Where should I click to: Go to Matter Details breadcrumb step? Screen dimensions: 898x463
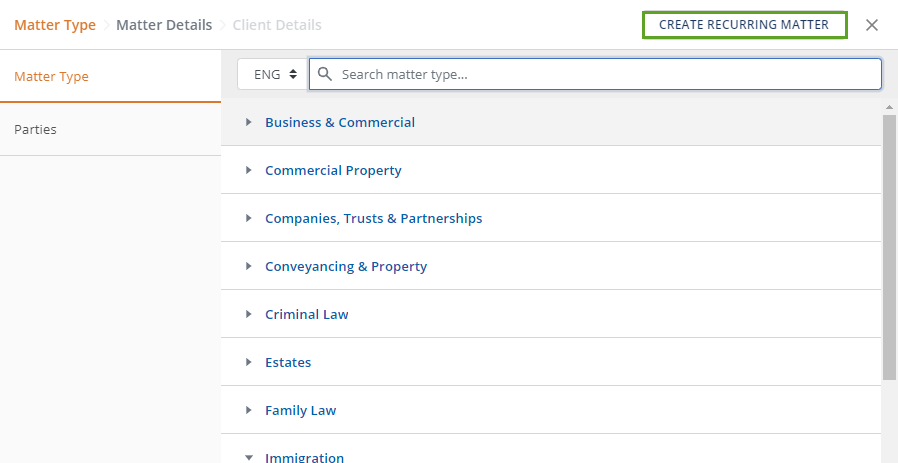coord(164,25)
